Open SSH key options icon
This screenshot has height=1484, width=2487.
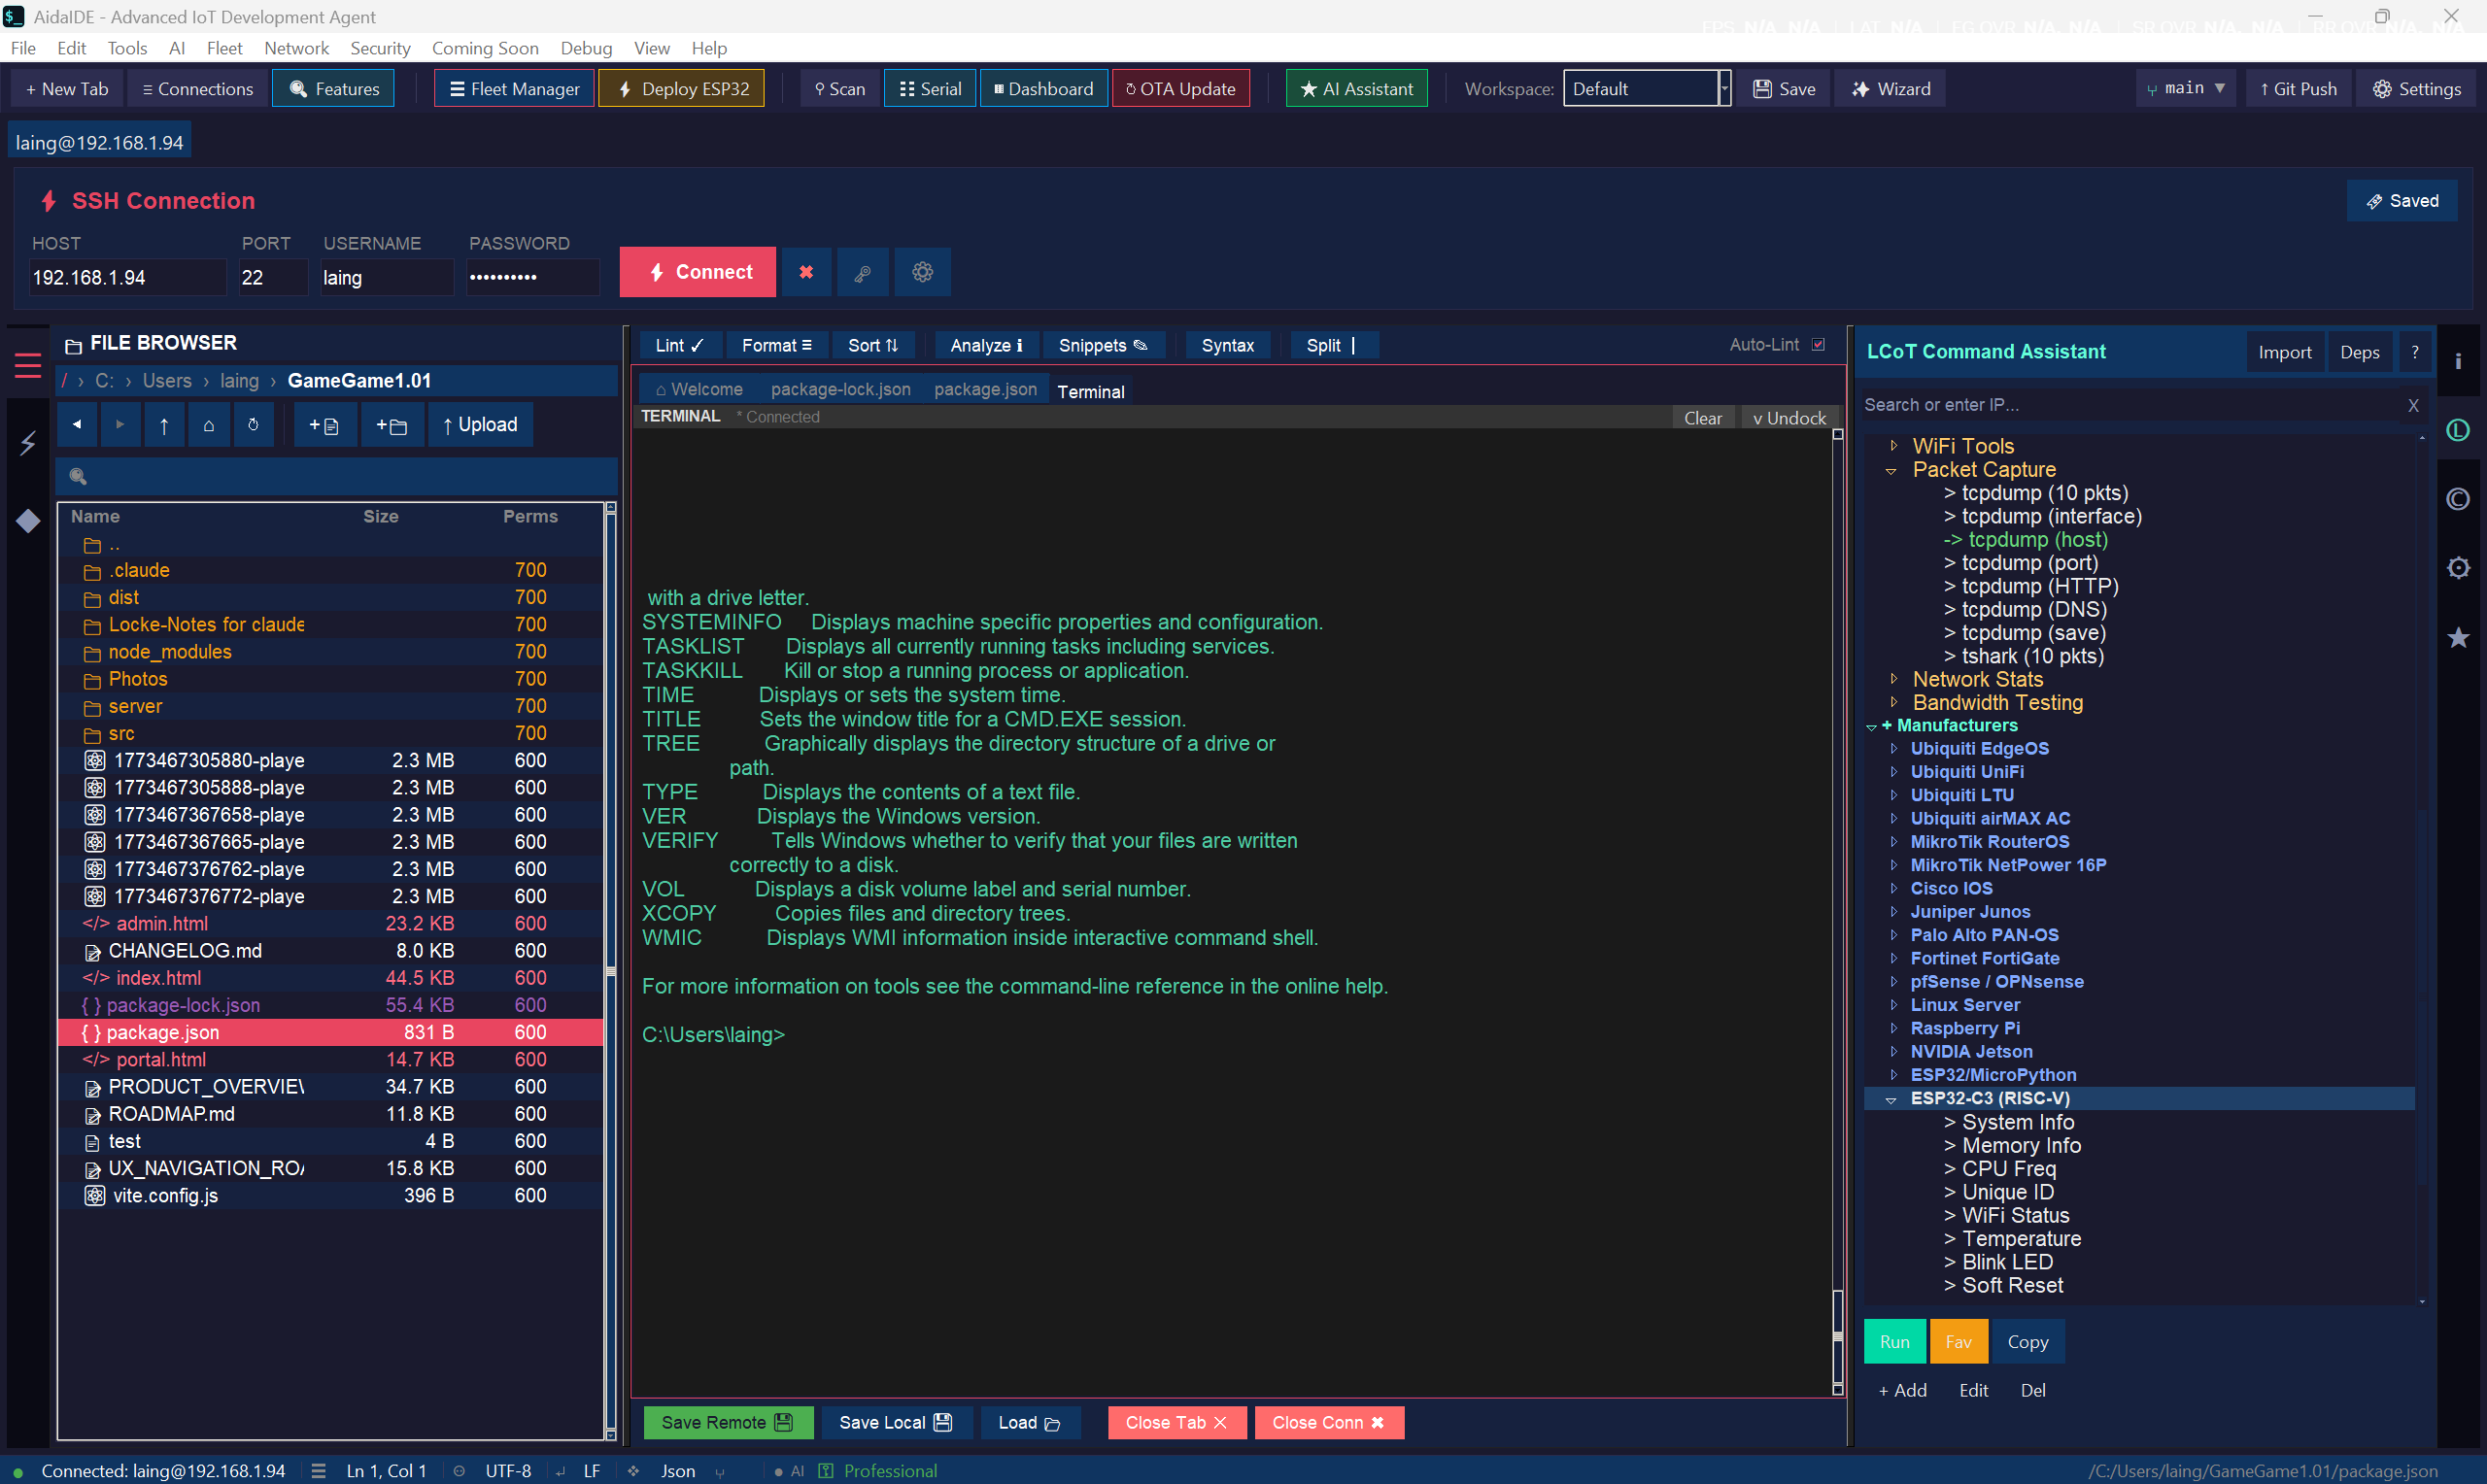(x=863, y=272)
